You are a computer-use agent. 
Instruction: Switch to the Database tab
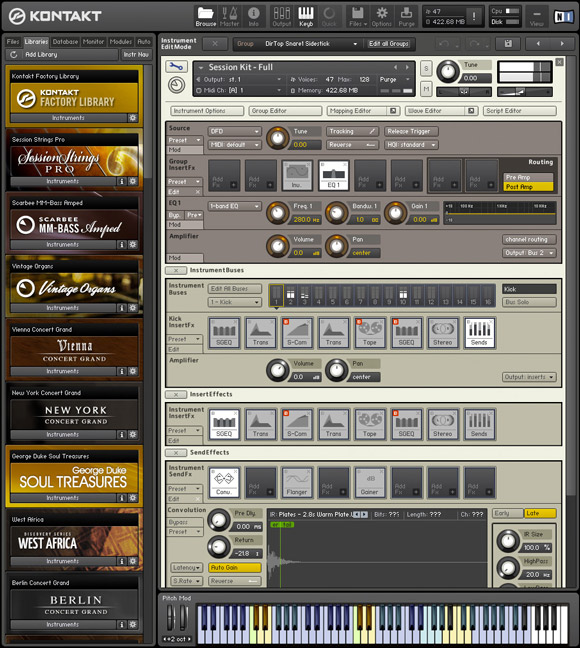[x=65, y=42]
